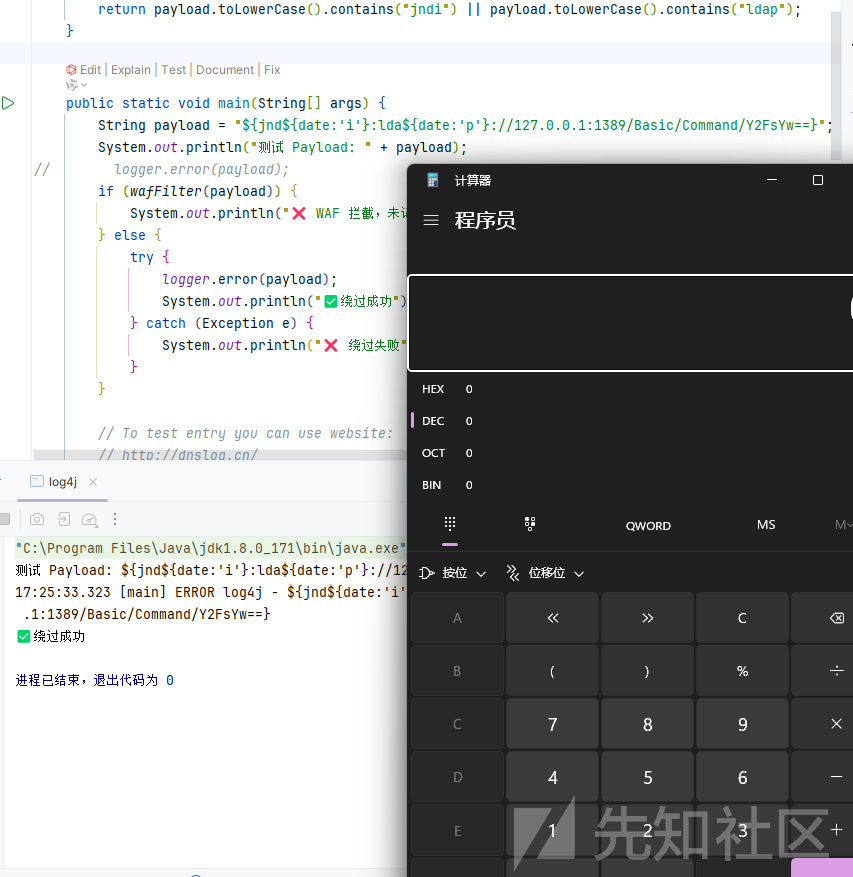853x877 pixels.
Task: Run main method via gutter play icon
Action: pos(8,103)
